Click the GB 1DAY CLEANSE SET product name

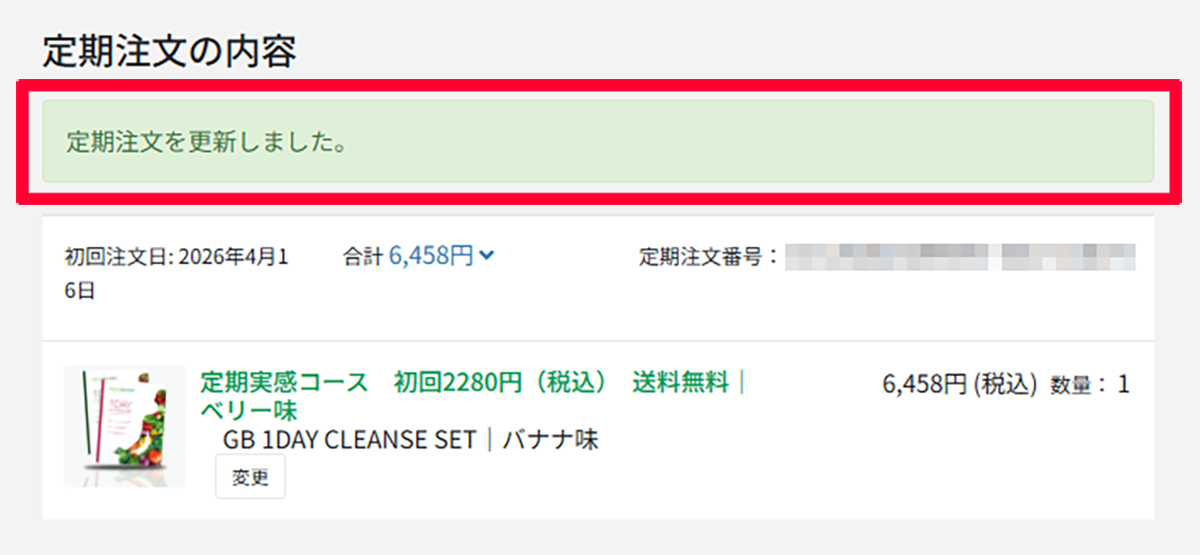point(349,440)
